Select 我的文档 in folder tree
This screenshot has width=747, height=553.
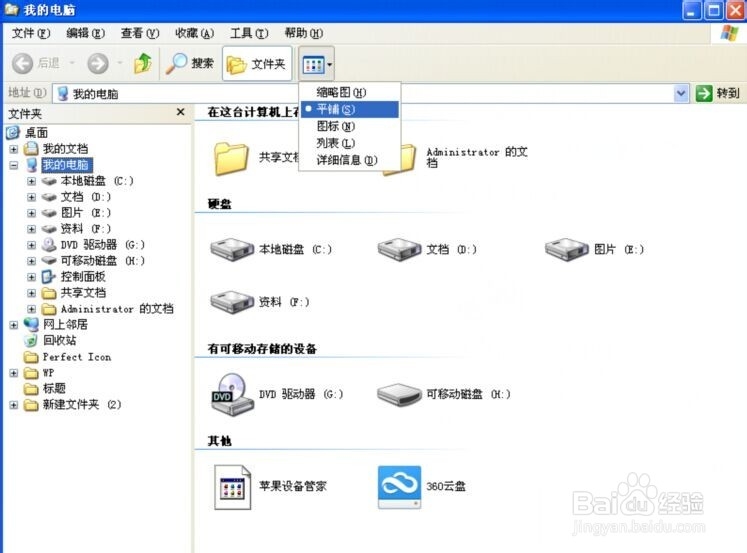[65, 149]
